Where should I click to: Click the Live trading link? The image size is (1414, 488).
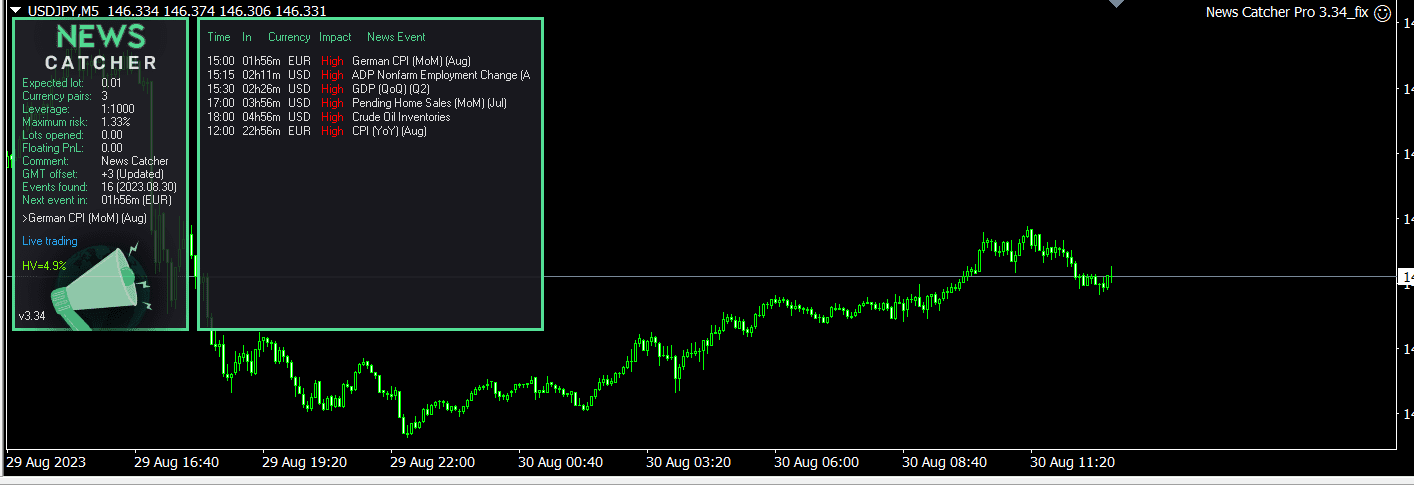(50, 241)
